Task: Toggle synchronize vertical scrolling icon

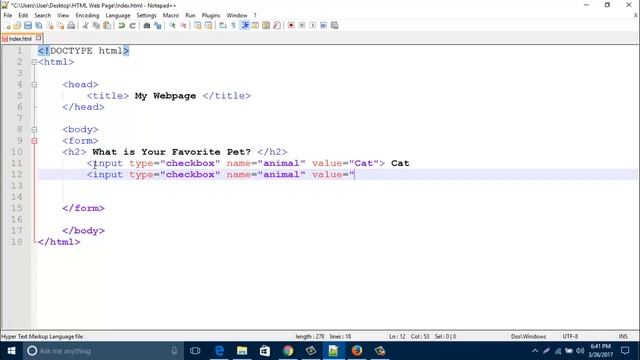Action: pyautogui.click(x=198, y=26)
